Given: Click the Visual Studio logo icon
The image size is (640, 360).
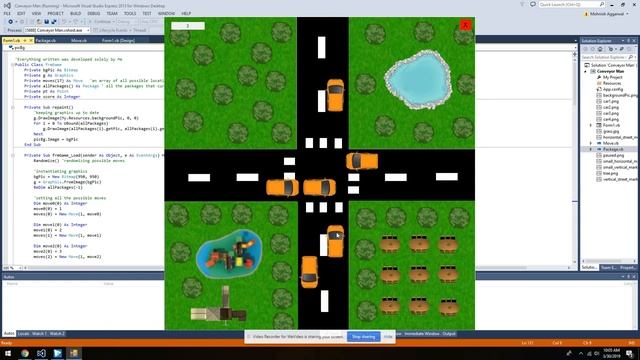Looking at the screenshot, I should 7,5.
